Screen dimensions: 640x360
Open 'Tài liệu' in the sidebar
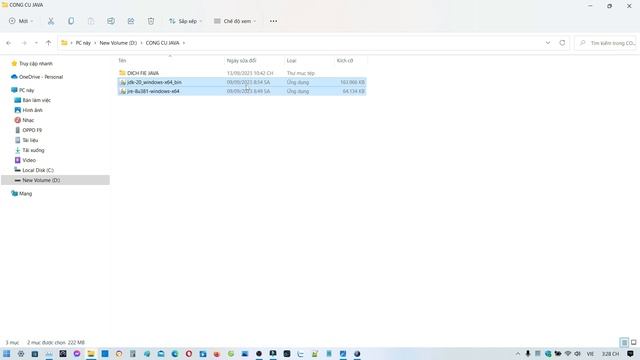coord(30,140)
